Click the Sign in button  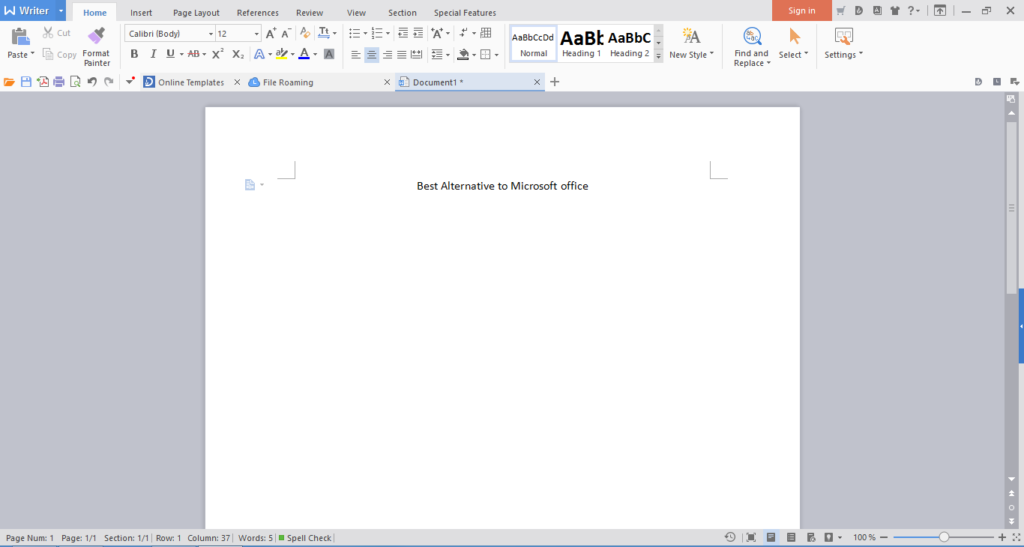(x=801, y=10)
